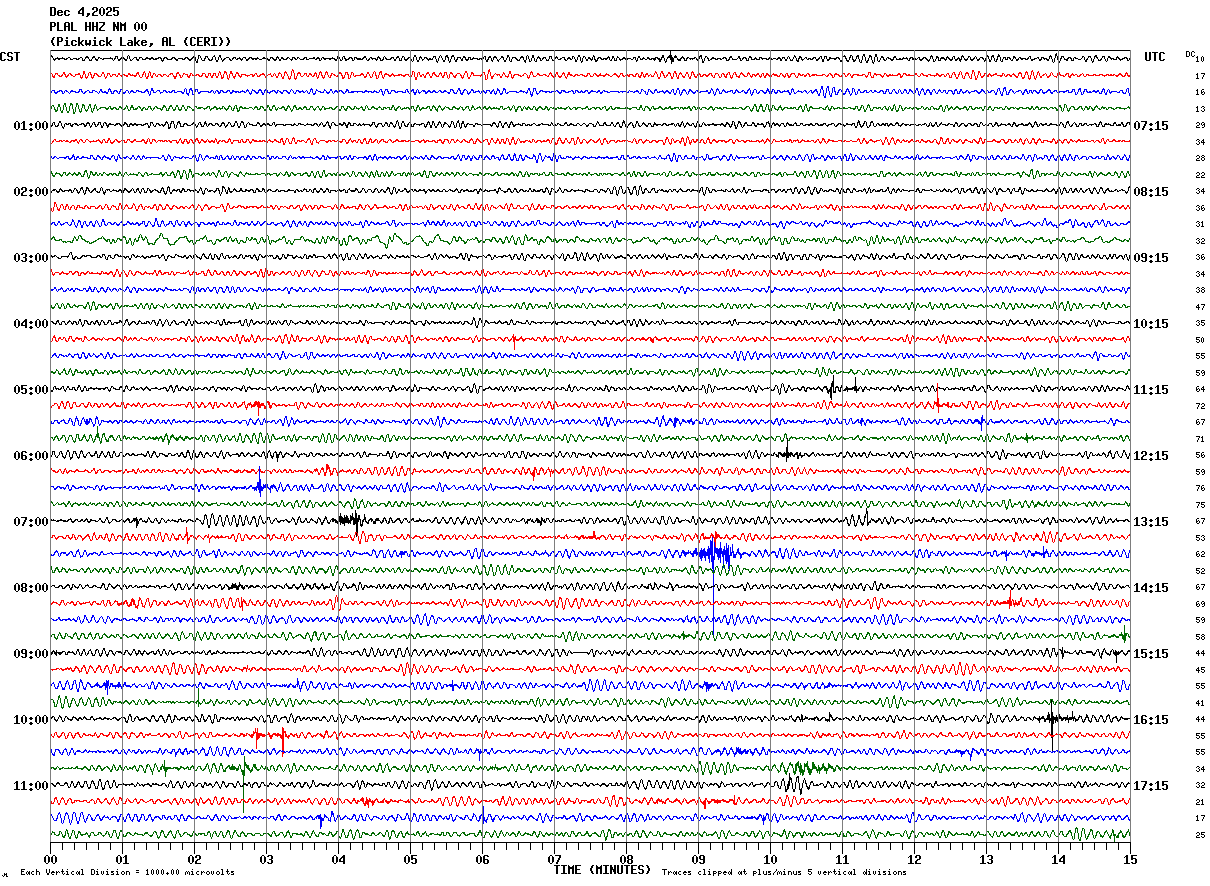Click the 07:15 UTC time label
The height and width of the screenshot is (886, 1210).
coord(1150,126)
